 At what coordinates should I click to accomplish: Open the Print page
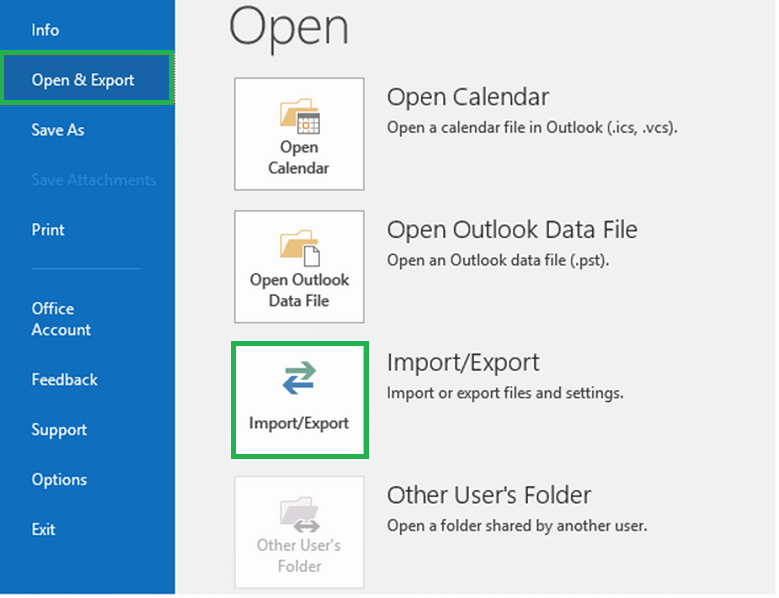point(48,229)
